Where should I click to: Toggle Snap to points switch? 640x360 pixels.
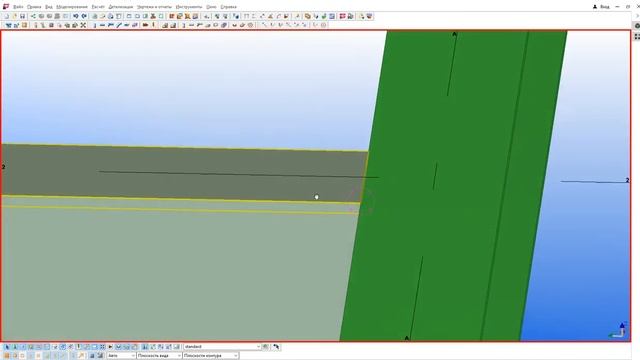pyautogui.click(x=7, y=356)
